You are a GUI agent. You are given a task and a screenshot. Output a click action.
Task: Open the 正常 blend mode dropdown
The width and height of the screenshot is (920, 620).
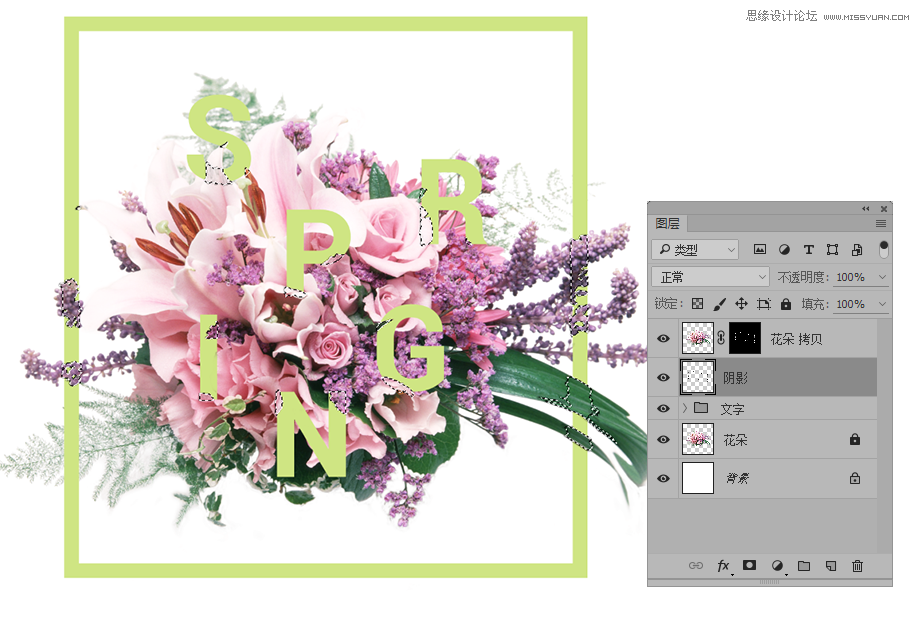tap(711, 276)
